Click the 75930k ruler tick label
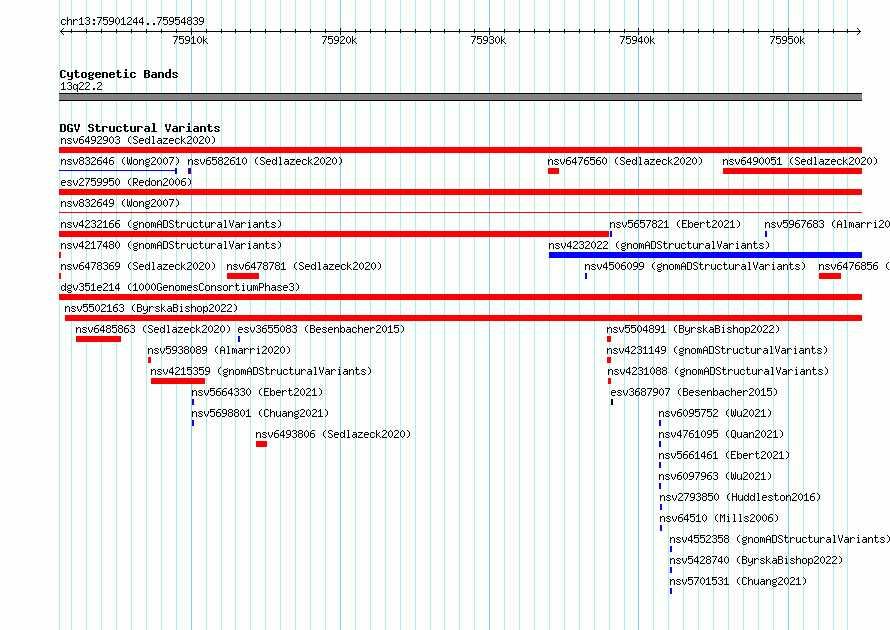890x630 pixels. 488,40
